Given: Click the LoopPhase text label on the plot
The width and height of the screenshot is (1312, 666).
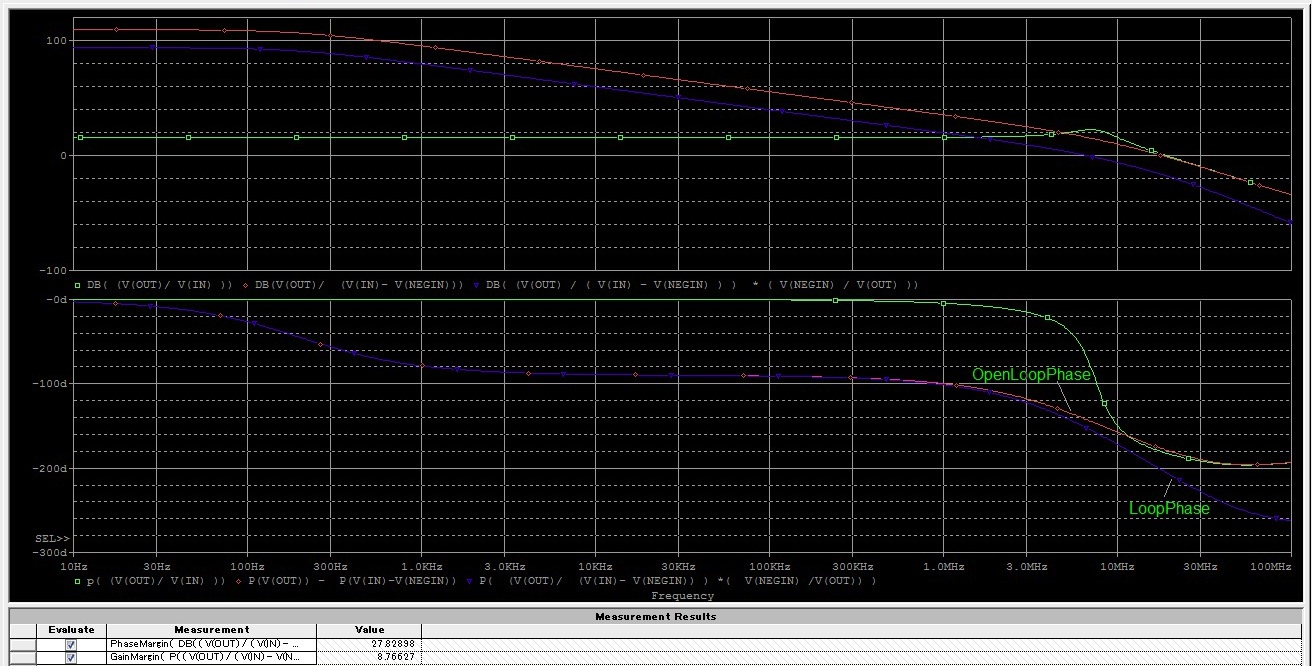Looking at the screenshot, I should [1168, 509].
